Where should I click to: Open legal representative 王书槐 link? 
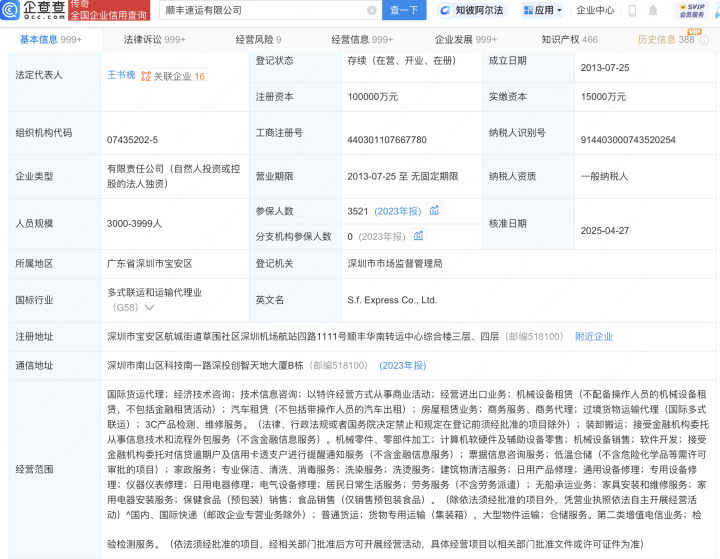coord(120,76)
